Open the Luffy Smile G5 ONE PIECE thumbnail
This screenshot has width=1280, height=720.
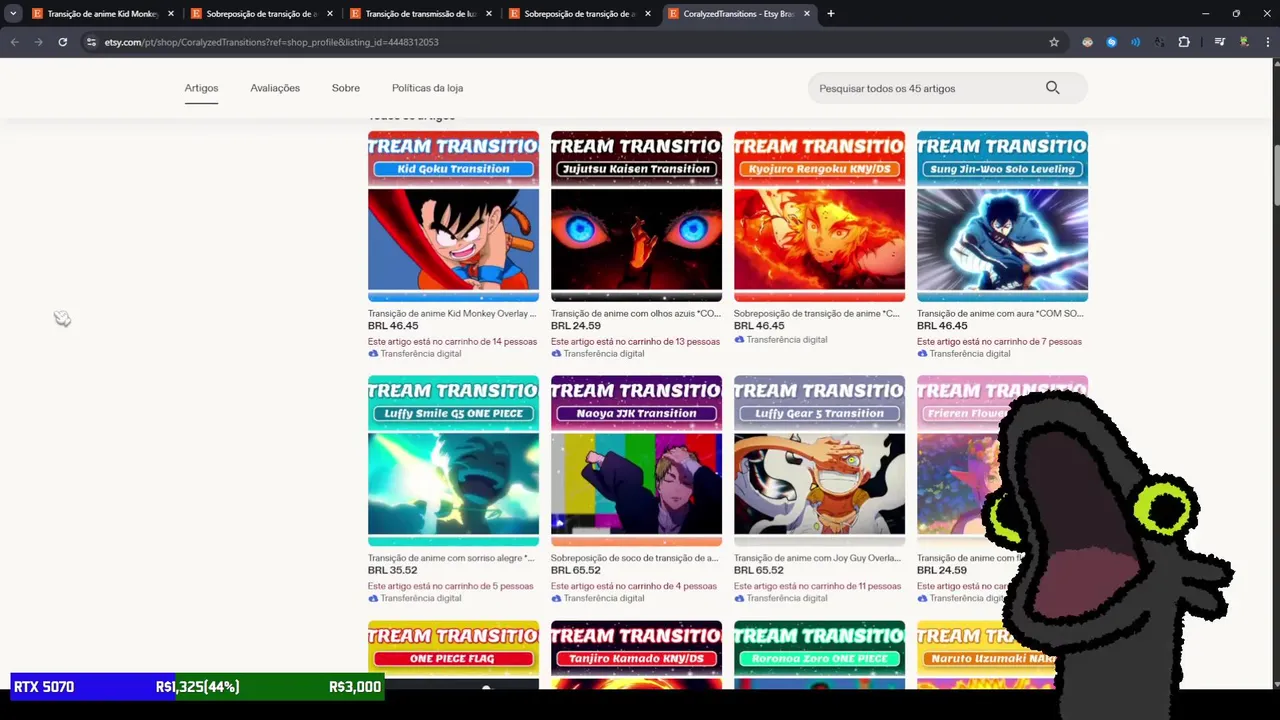[x=453, y=461]
